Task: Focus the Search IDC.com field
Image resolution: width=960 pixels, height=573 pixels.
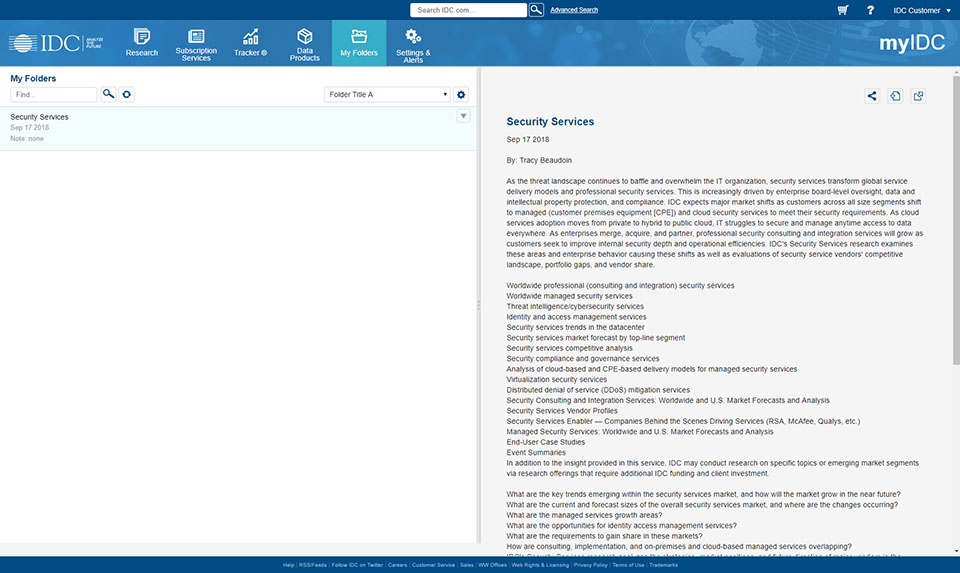Action: (x=468, y=10)
